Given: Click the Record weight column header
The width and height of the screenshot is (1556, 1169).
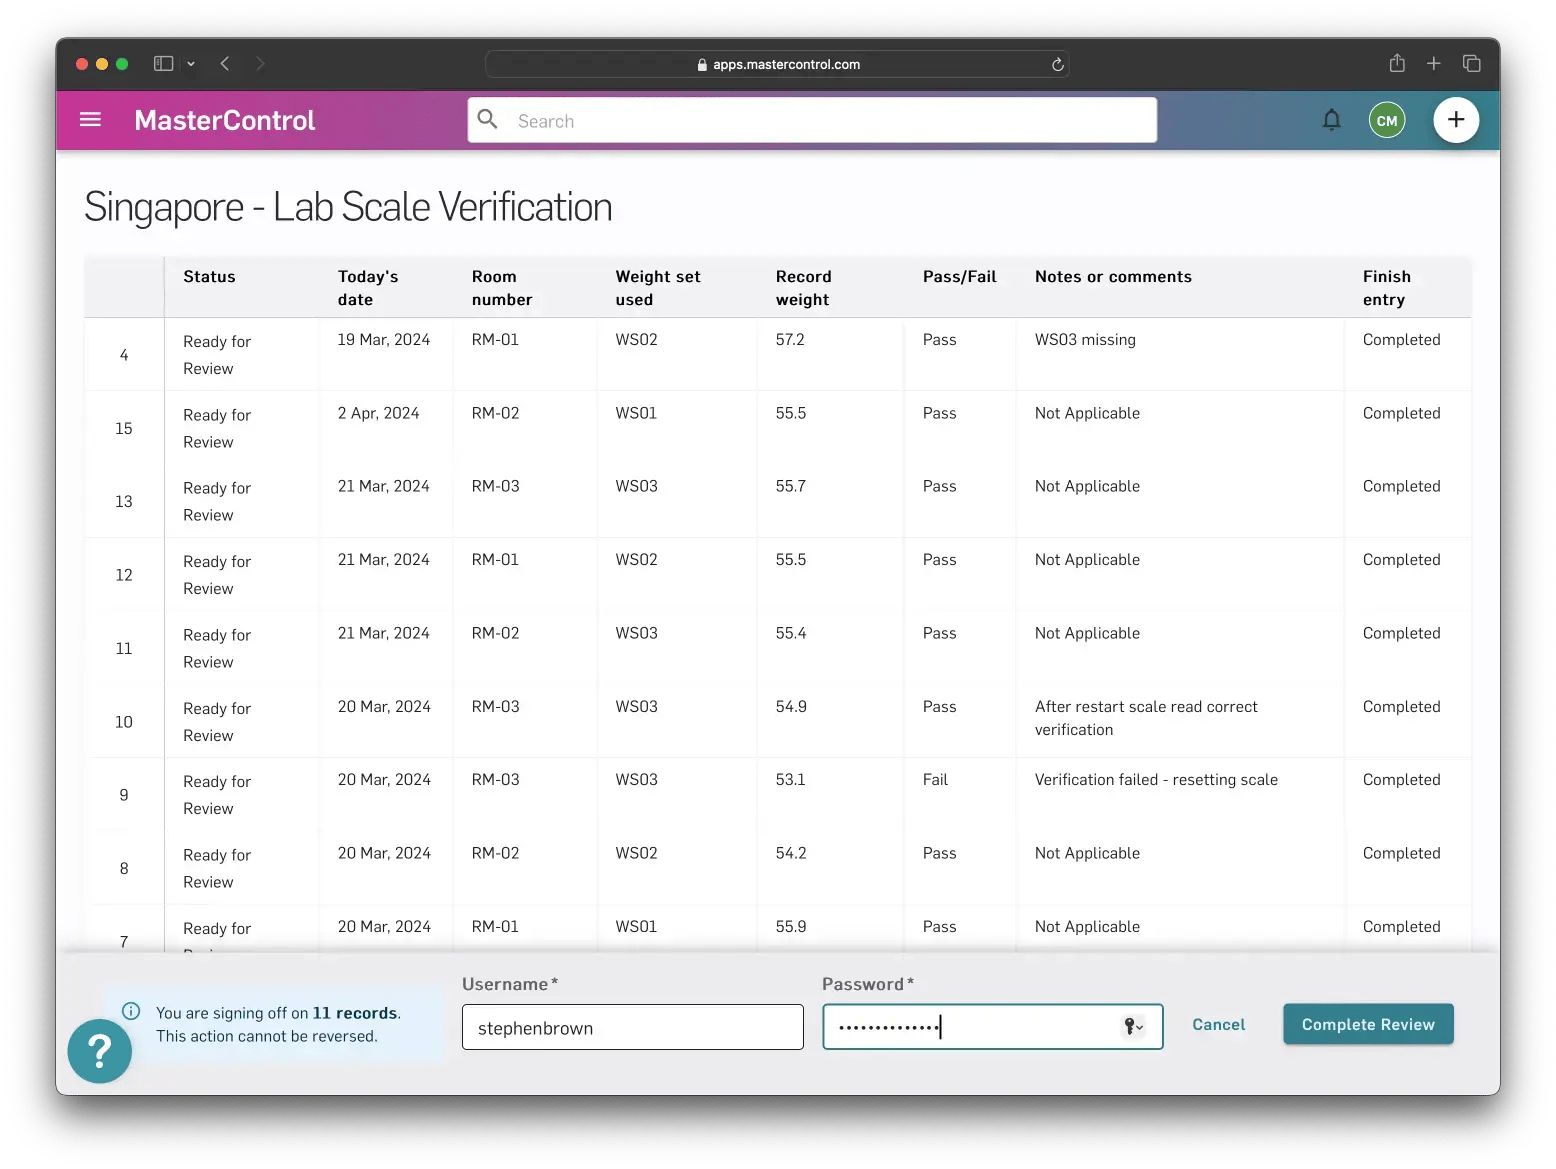Looking at the screenshot, I should [x=803, y=288].
